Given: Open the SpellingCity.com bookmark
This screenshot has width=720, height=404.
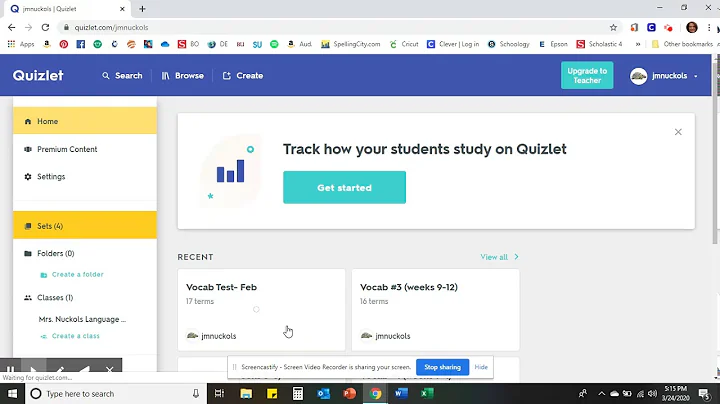Looking at the screenshot, I should pos(351,44).
